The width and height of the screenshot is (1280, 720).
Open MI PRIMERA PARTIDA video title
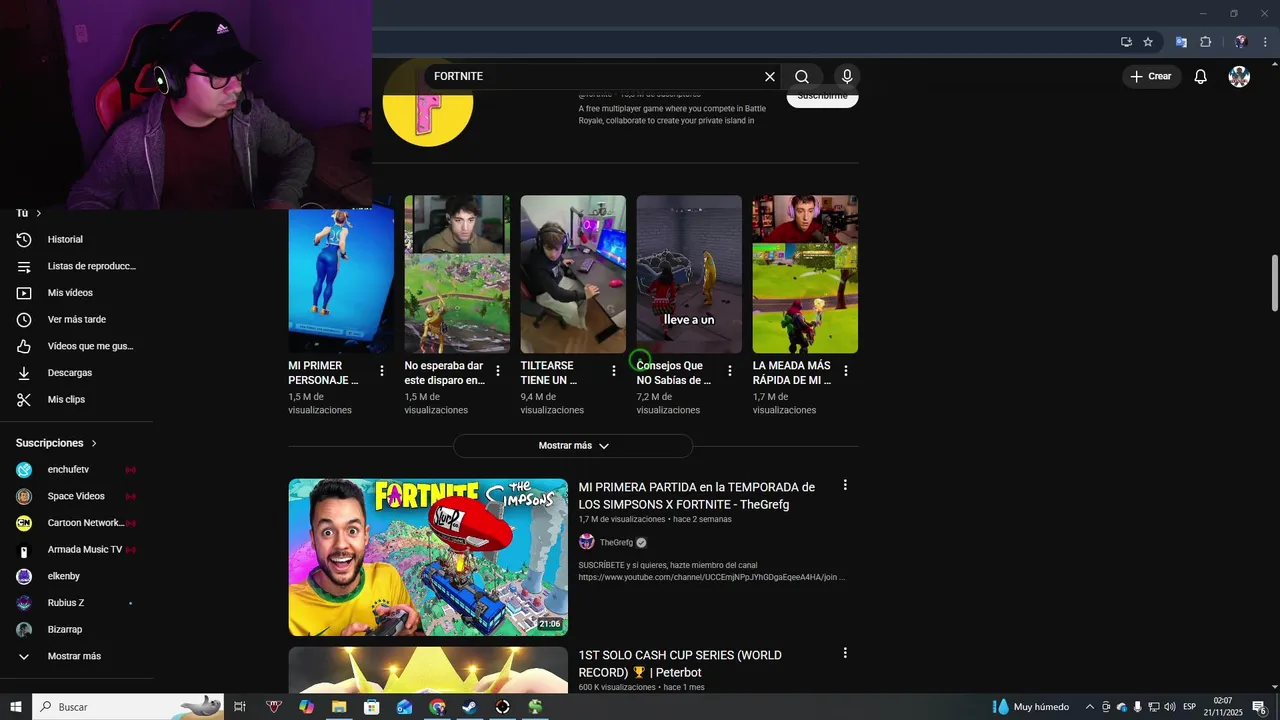click(x=697, y=496)
